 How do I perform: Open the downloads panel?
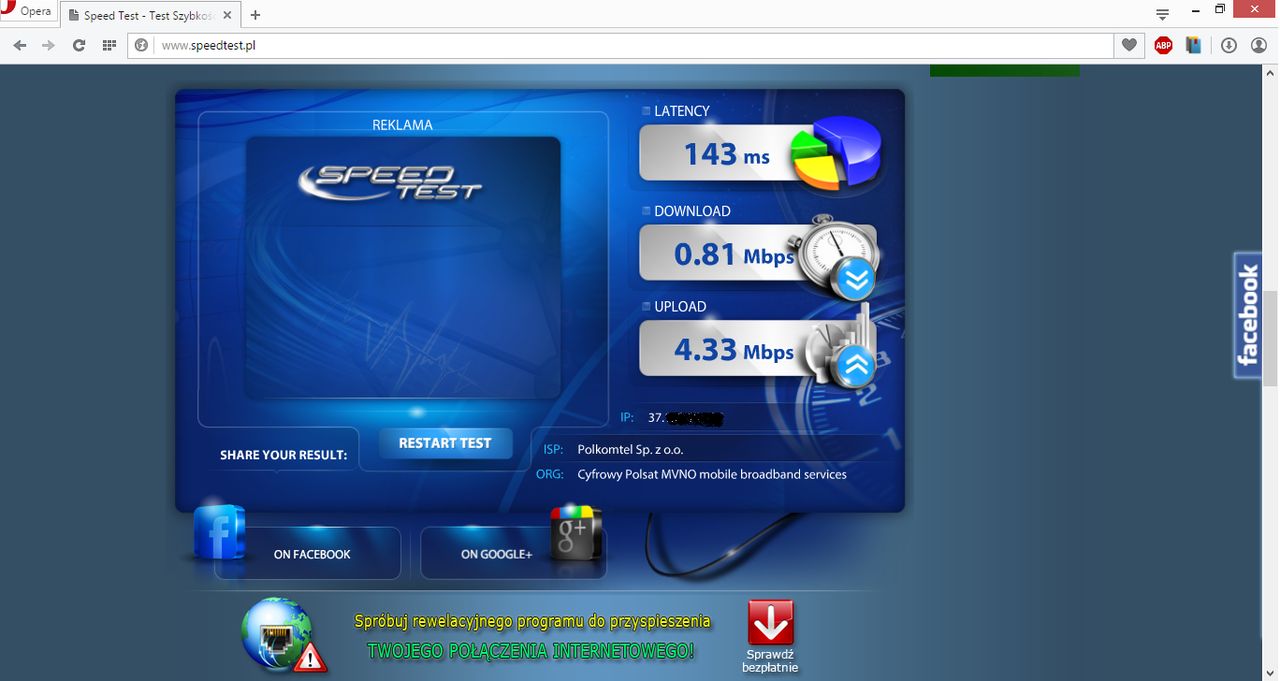[x=1229, y=45]
